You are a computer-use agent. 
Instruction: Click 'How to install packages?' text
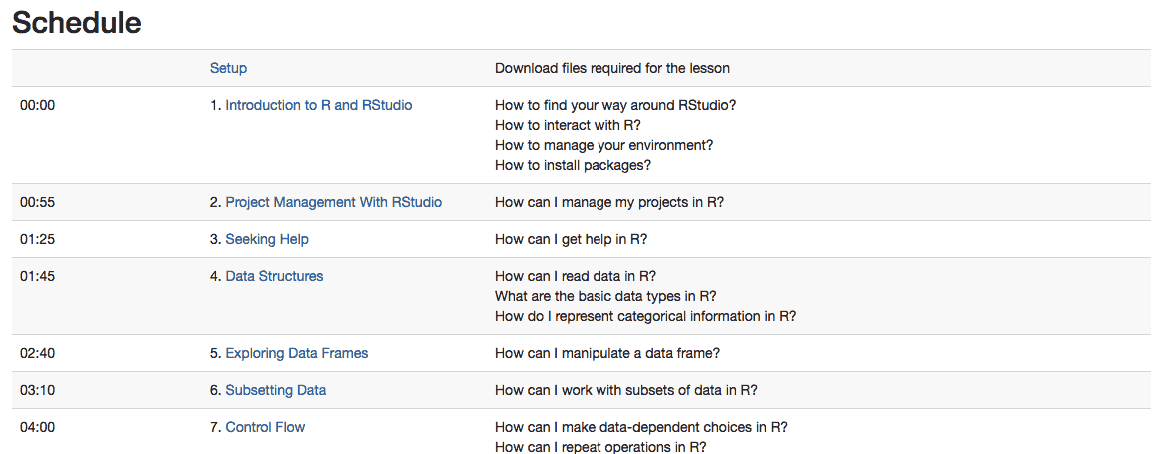click(x=574, y=165)
